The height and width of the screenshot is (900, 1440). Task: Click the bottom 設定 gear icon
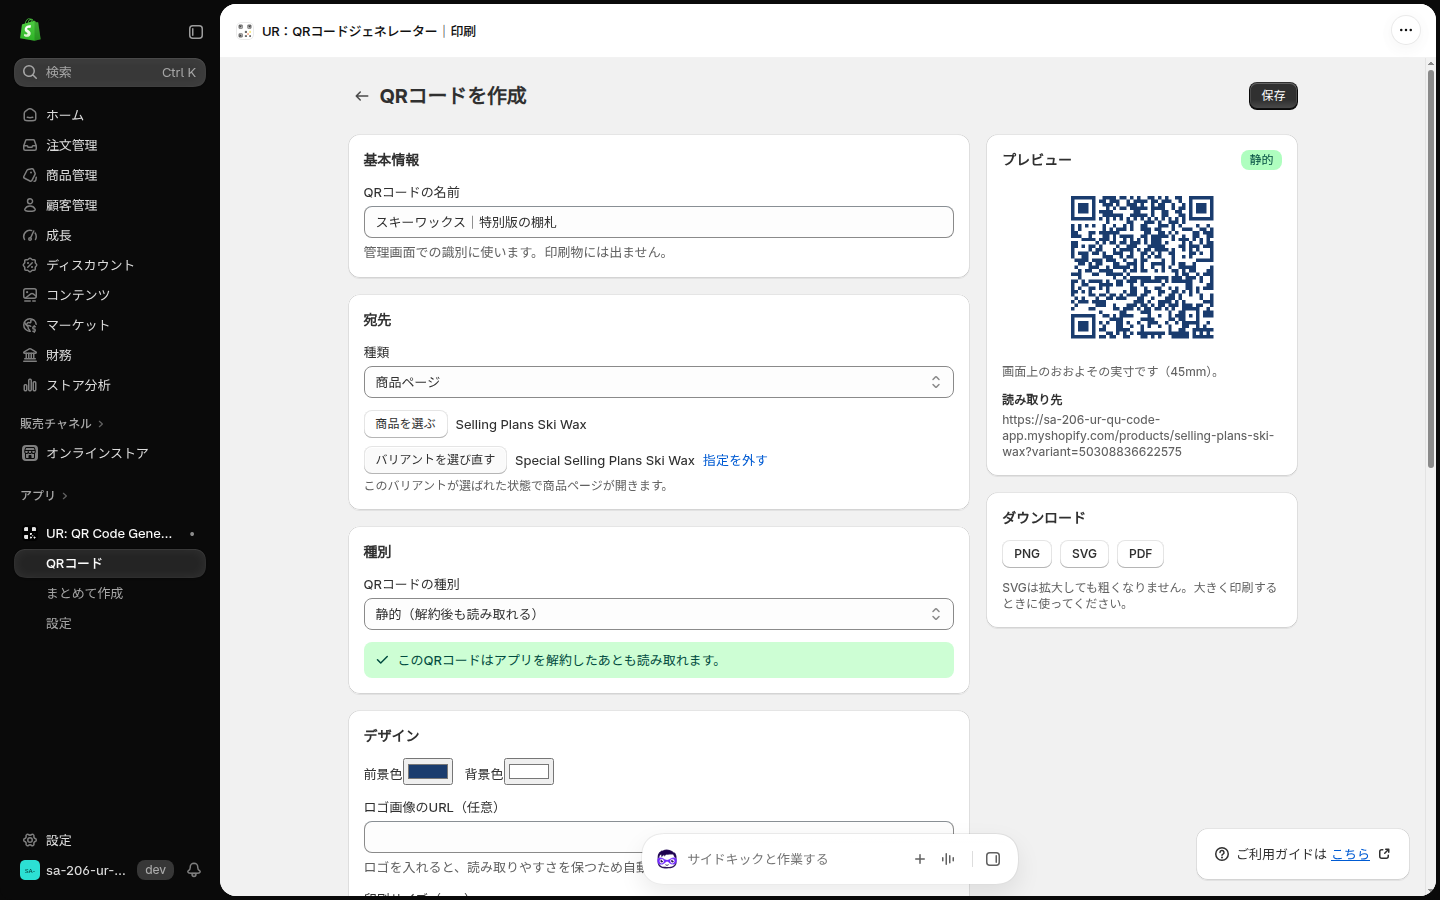point(30,841)
